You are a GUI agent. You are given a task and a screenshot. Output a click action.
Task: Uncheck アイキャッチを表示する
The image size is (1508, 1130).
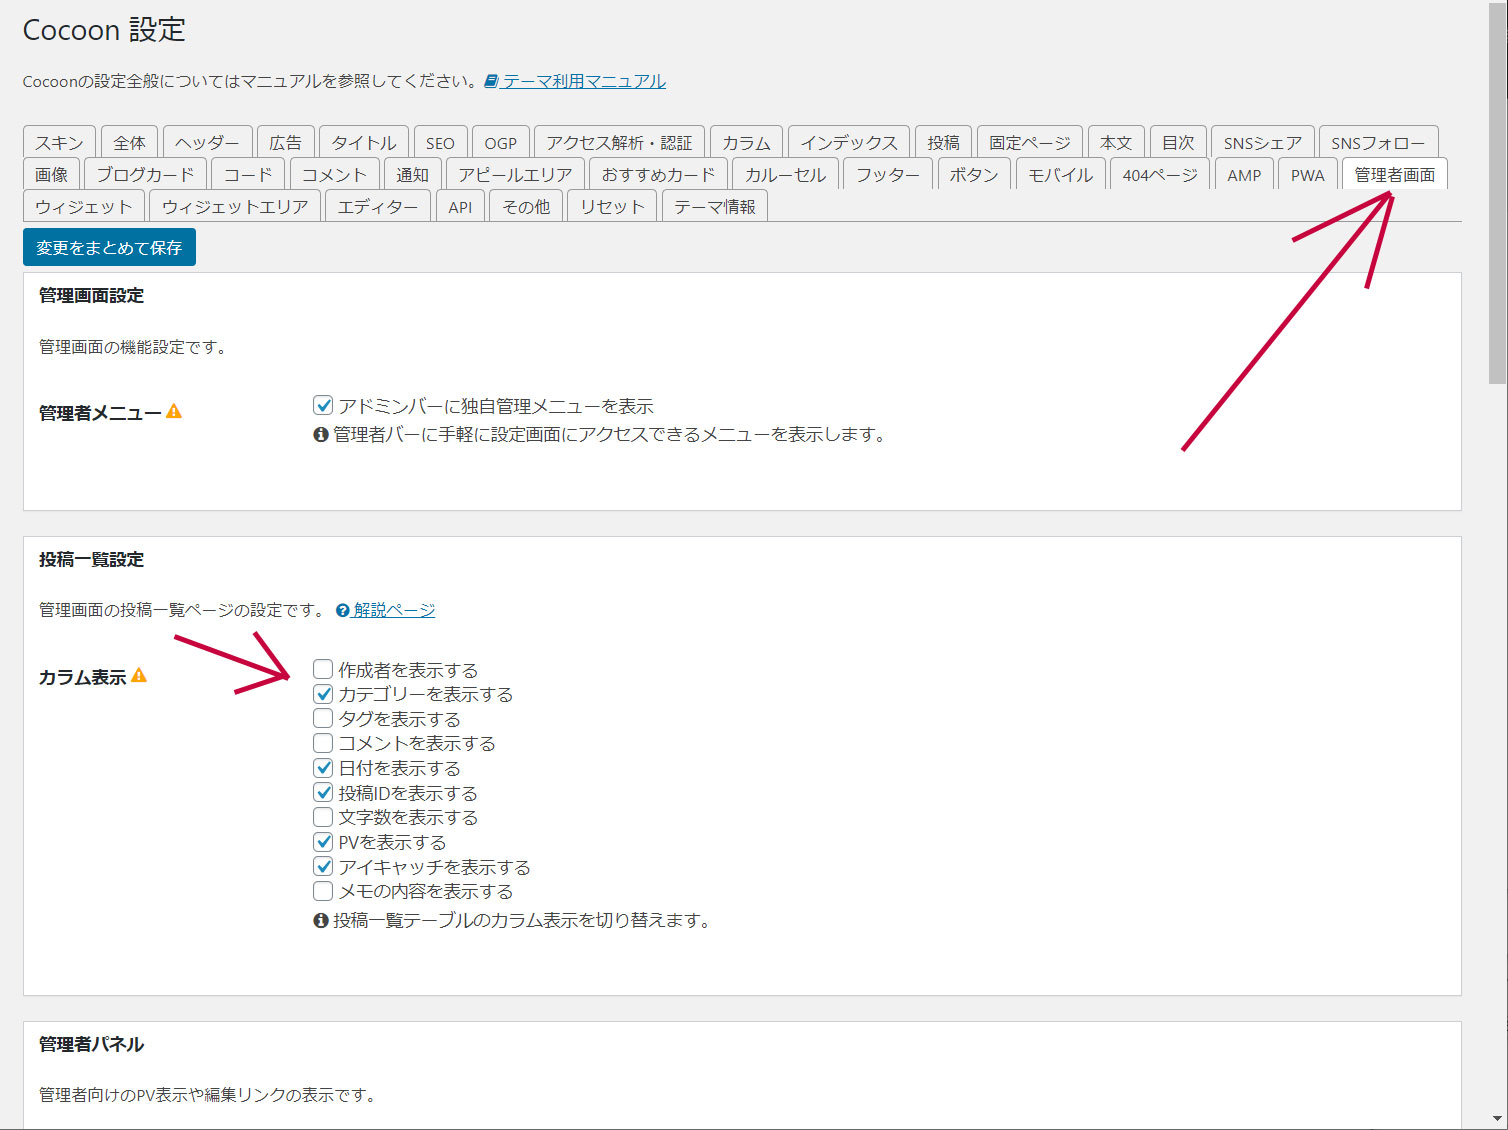pyautogui.click(x=323, y=866)
